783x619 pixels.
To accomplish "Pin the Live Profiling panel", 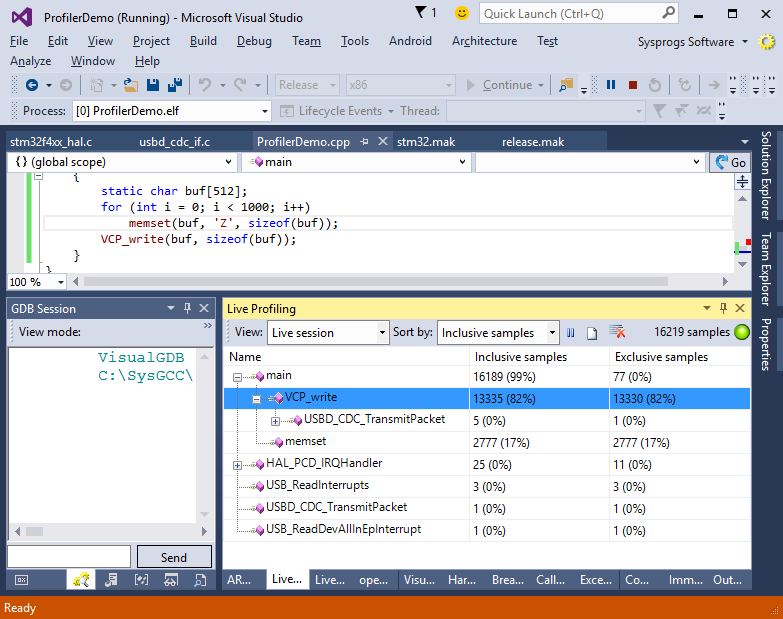I will tap(723, 309).
